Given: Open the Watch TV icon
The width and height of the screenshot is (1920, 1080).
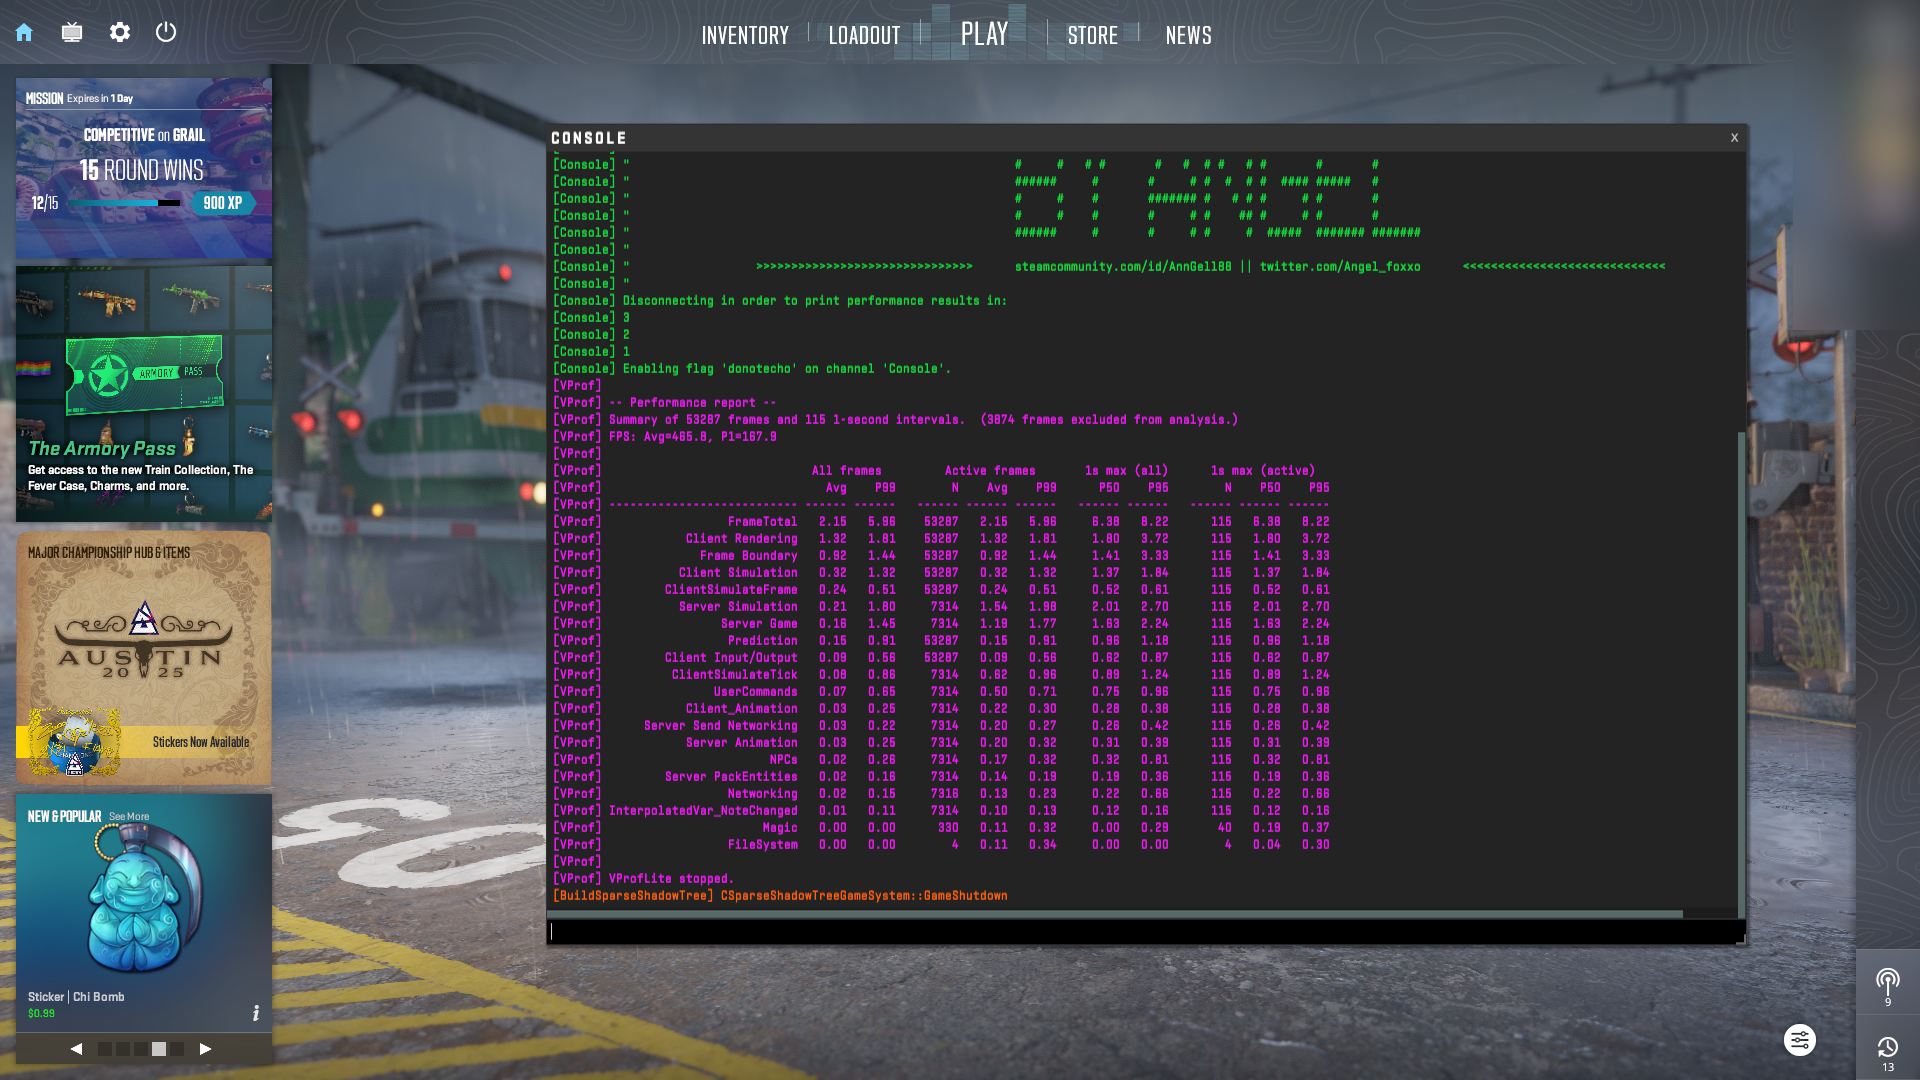Looking at the screenshot, I should tap(72, 33).
